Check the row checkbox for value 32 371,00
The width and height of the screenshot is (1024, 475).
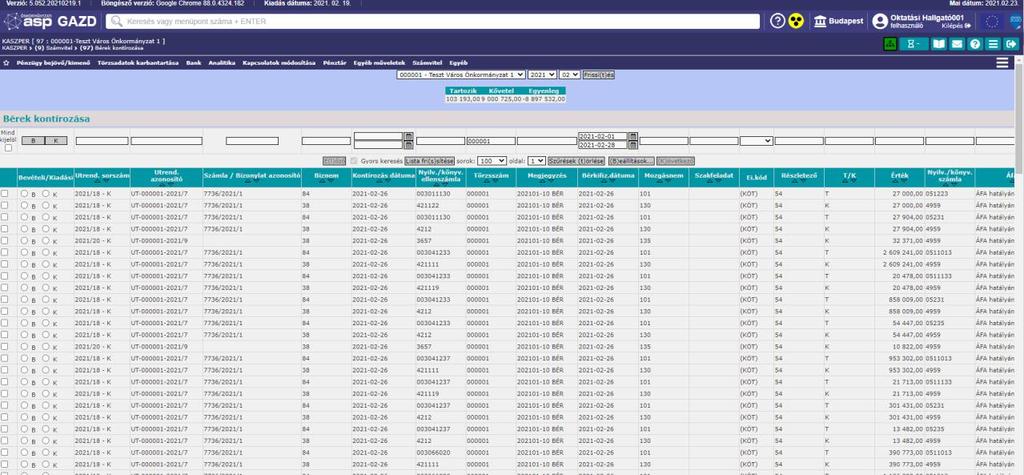[x=5, y=241]
